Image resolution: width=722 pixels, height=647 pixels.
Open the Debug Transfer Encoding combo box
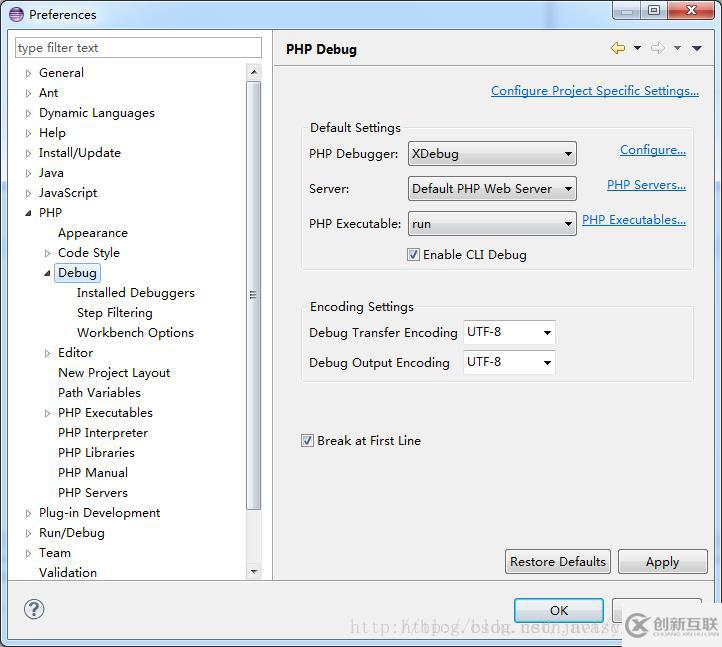[x=509, y=332]
